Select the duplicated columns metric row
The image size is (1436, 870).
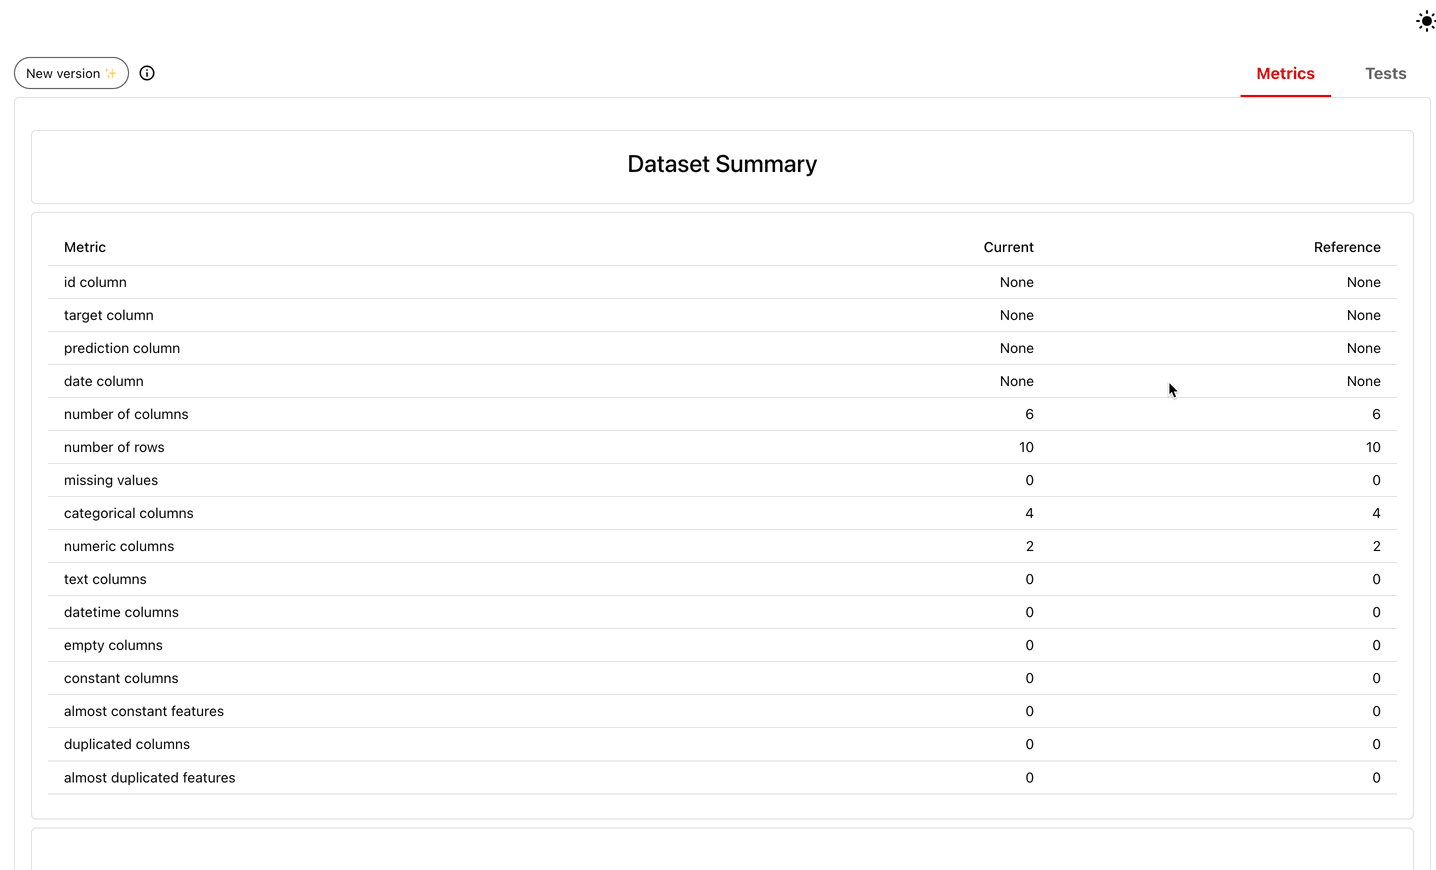(x=126, y=744)
